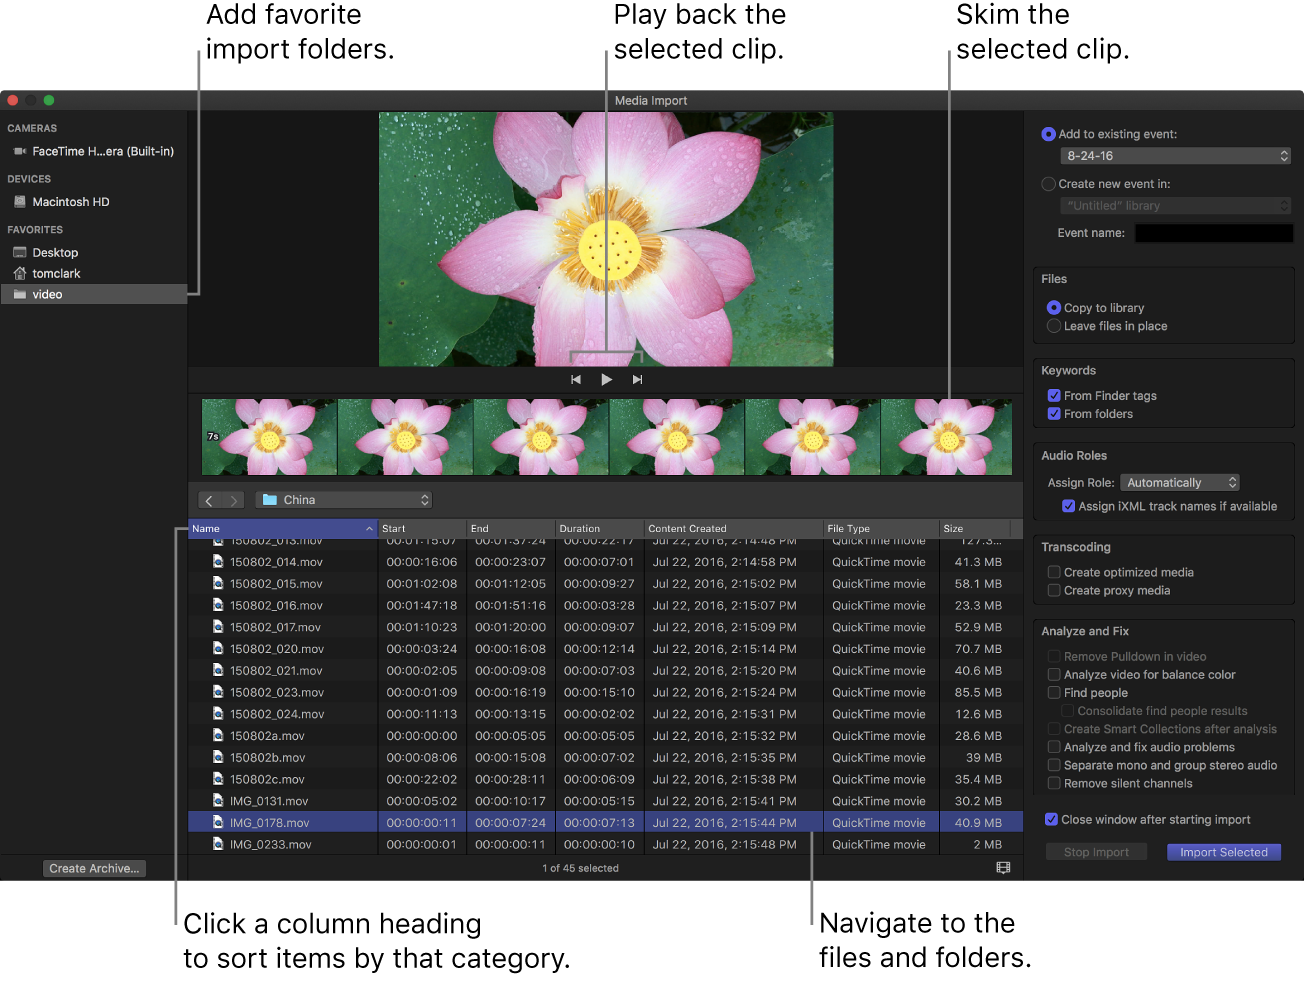
Task: Enable Create optimized media checkbox
Action: pyautogui.click(x=1054, y=573)
